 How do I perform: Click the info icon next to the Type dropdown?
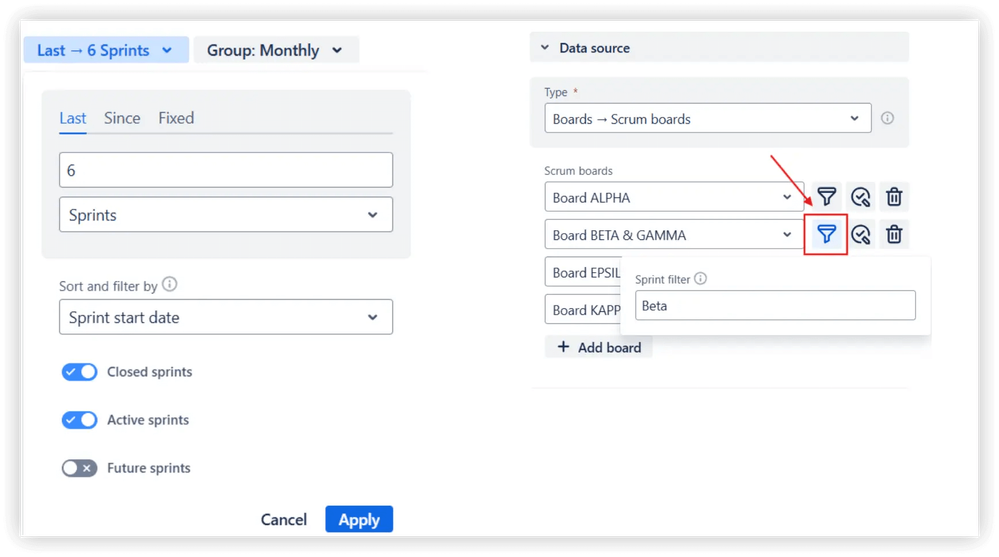(x=887, y=118)
